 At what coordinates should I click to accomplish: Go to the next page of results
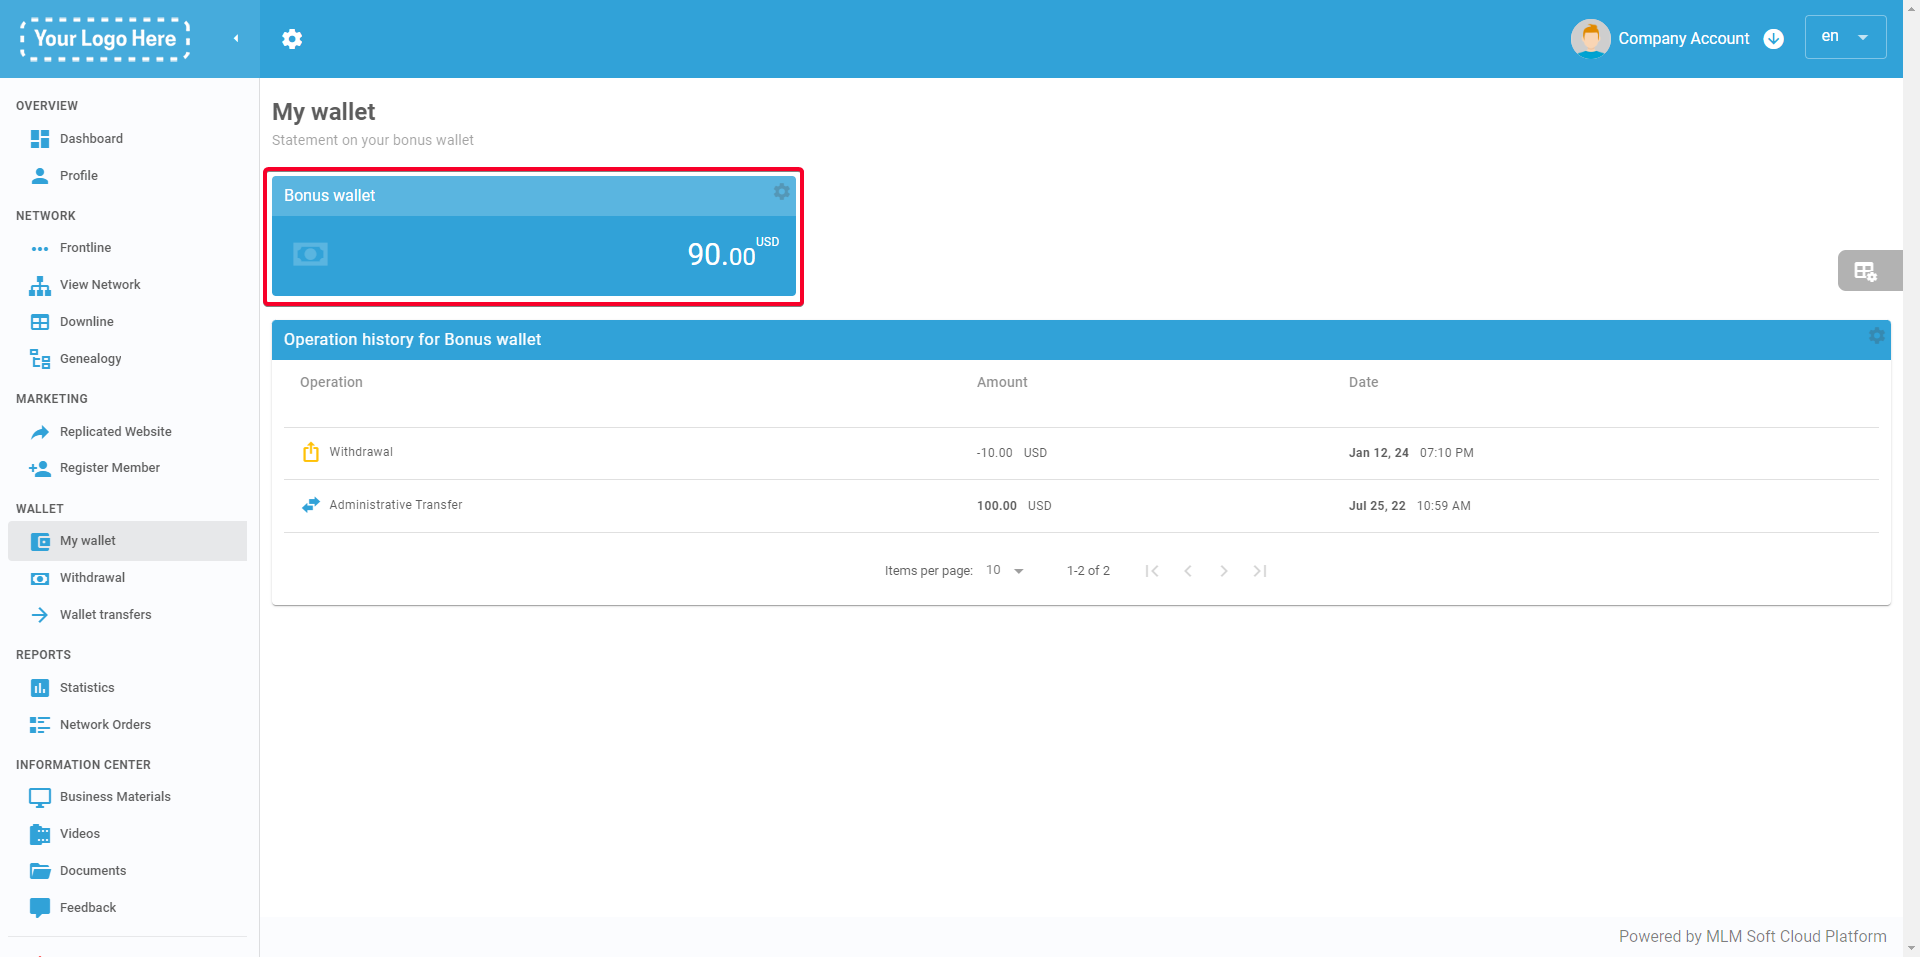pos(1223,571)
